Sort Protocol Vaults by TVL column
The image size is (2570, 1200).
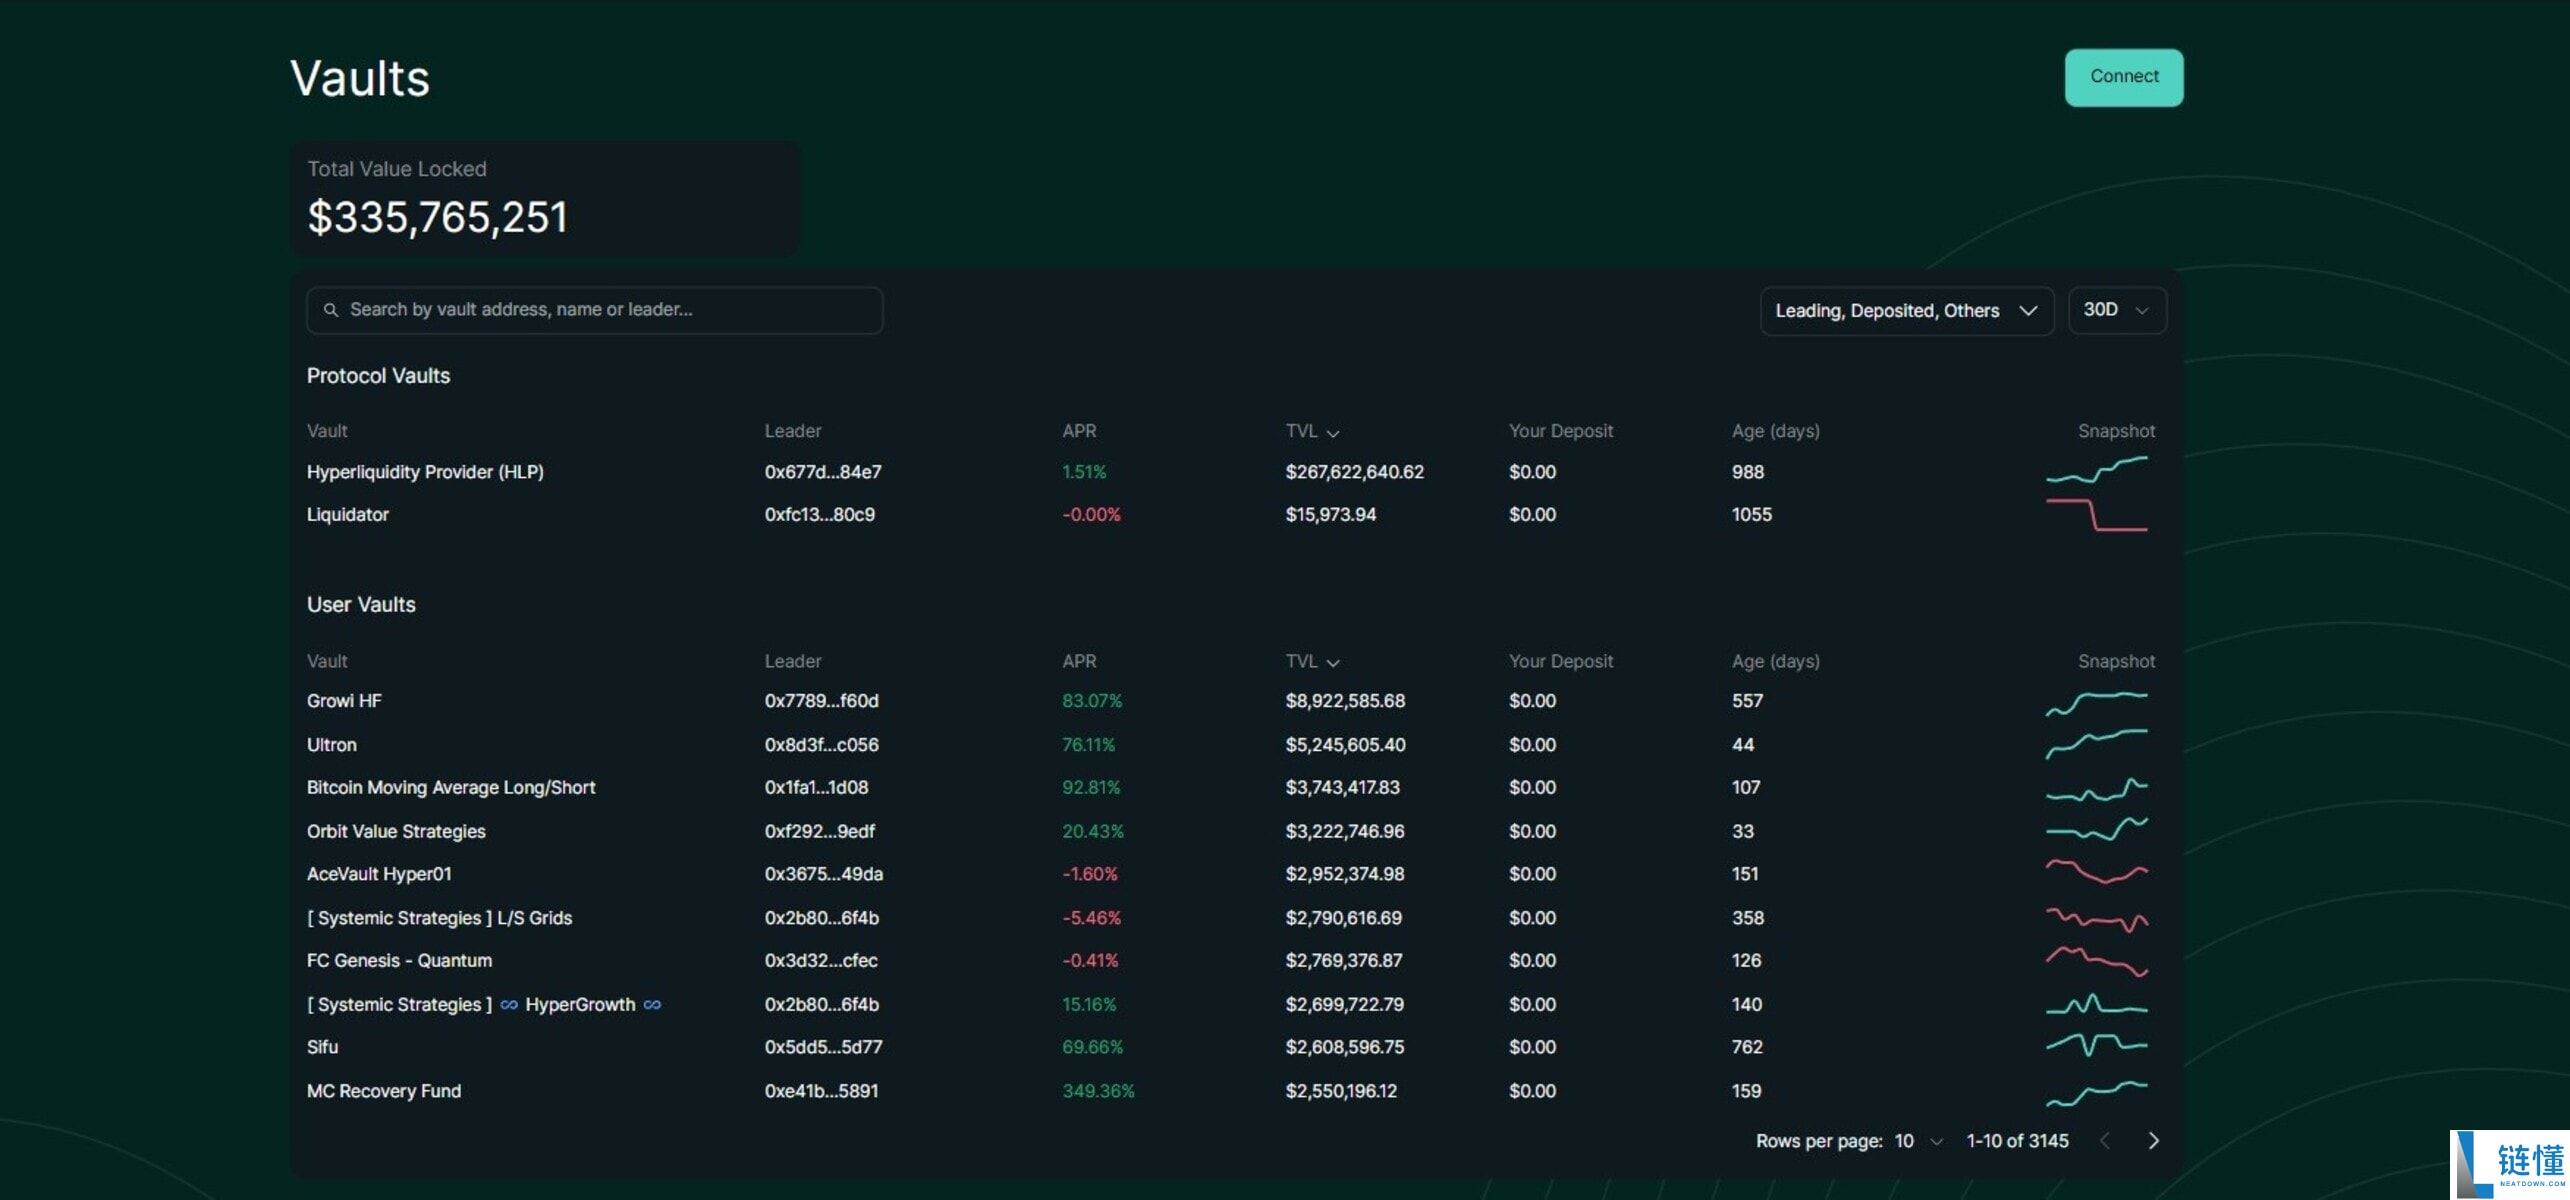point(1312,431)
